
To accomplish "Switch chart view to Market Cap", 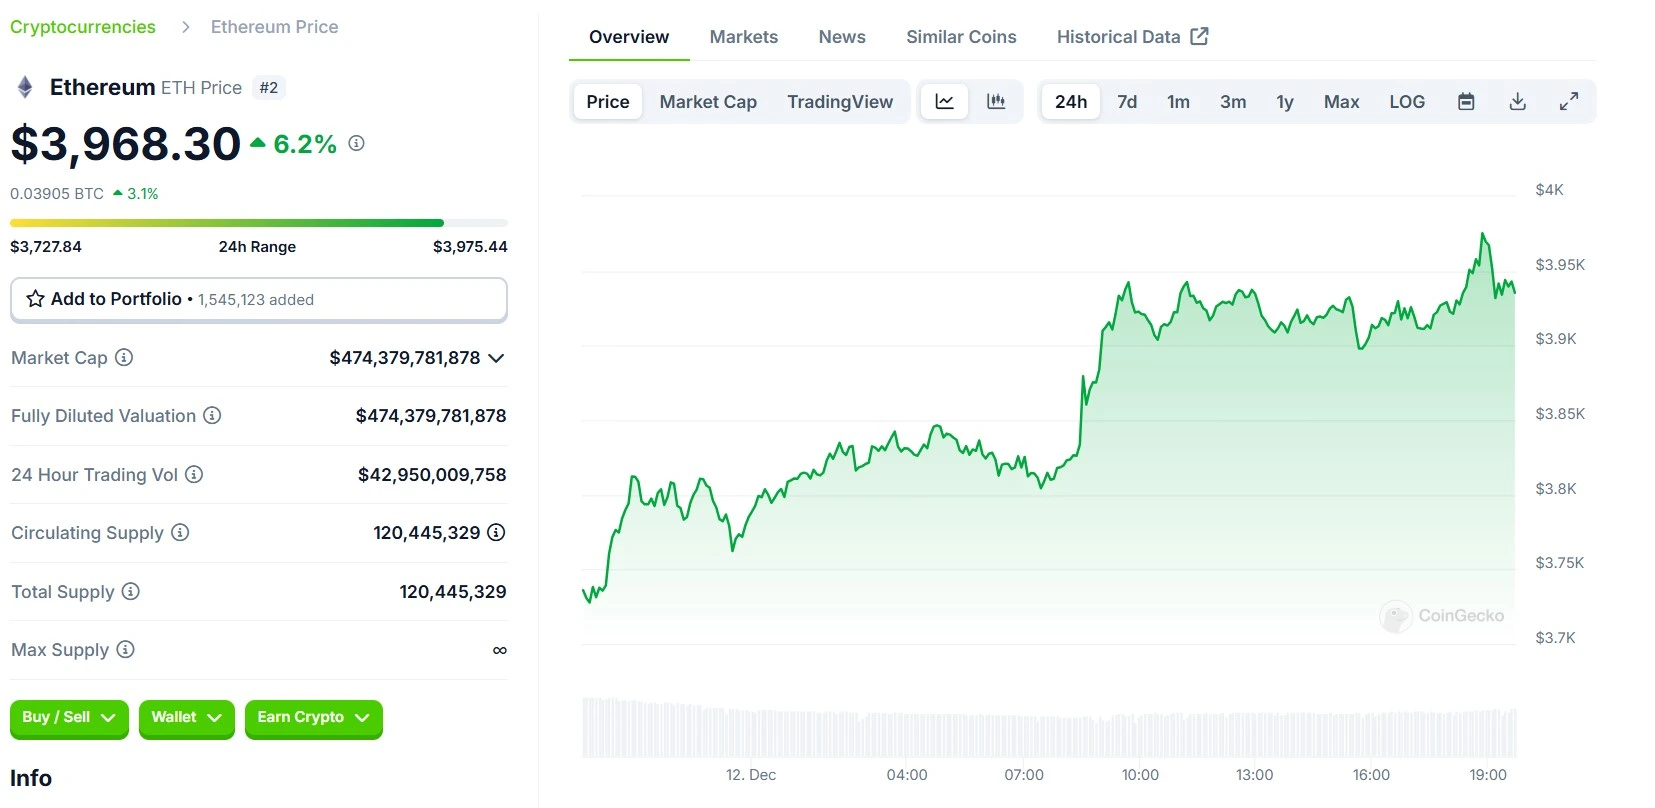I will [x=708, y=102].
